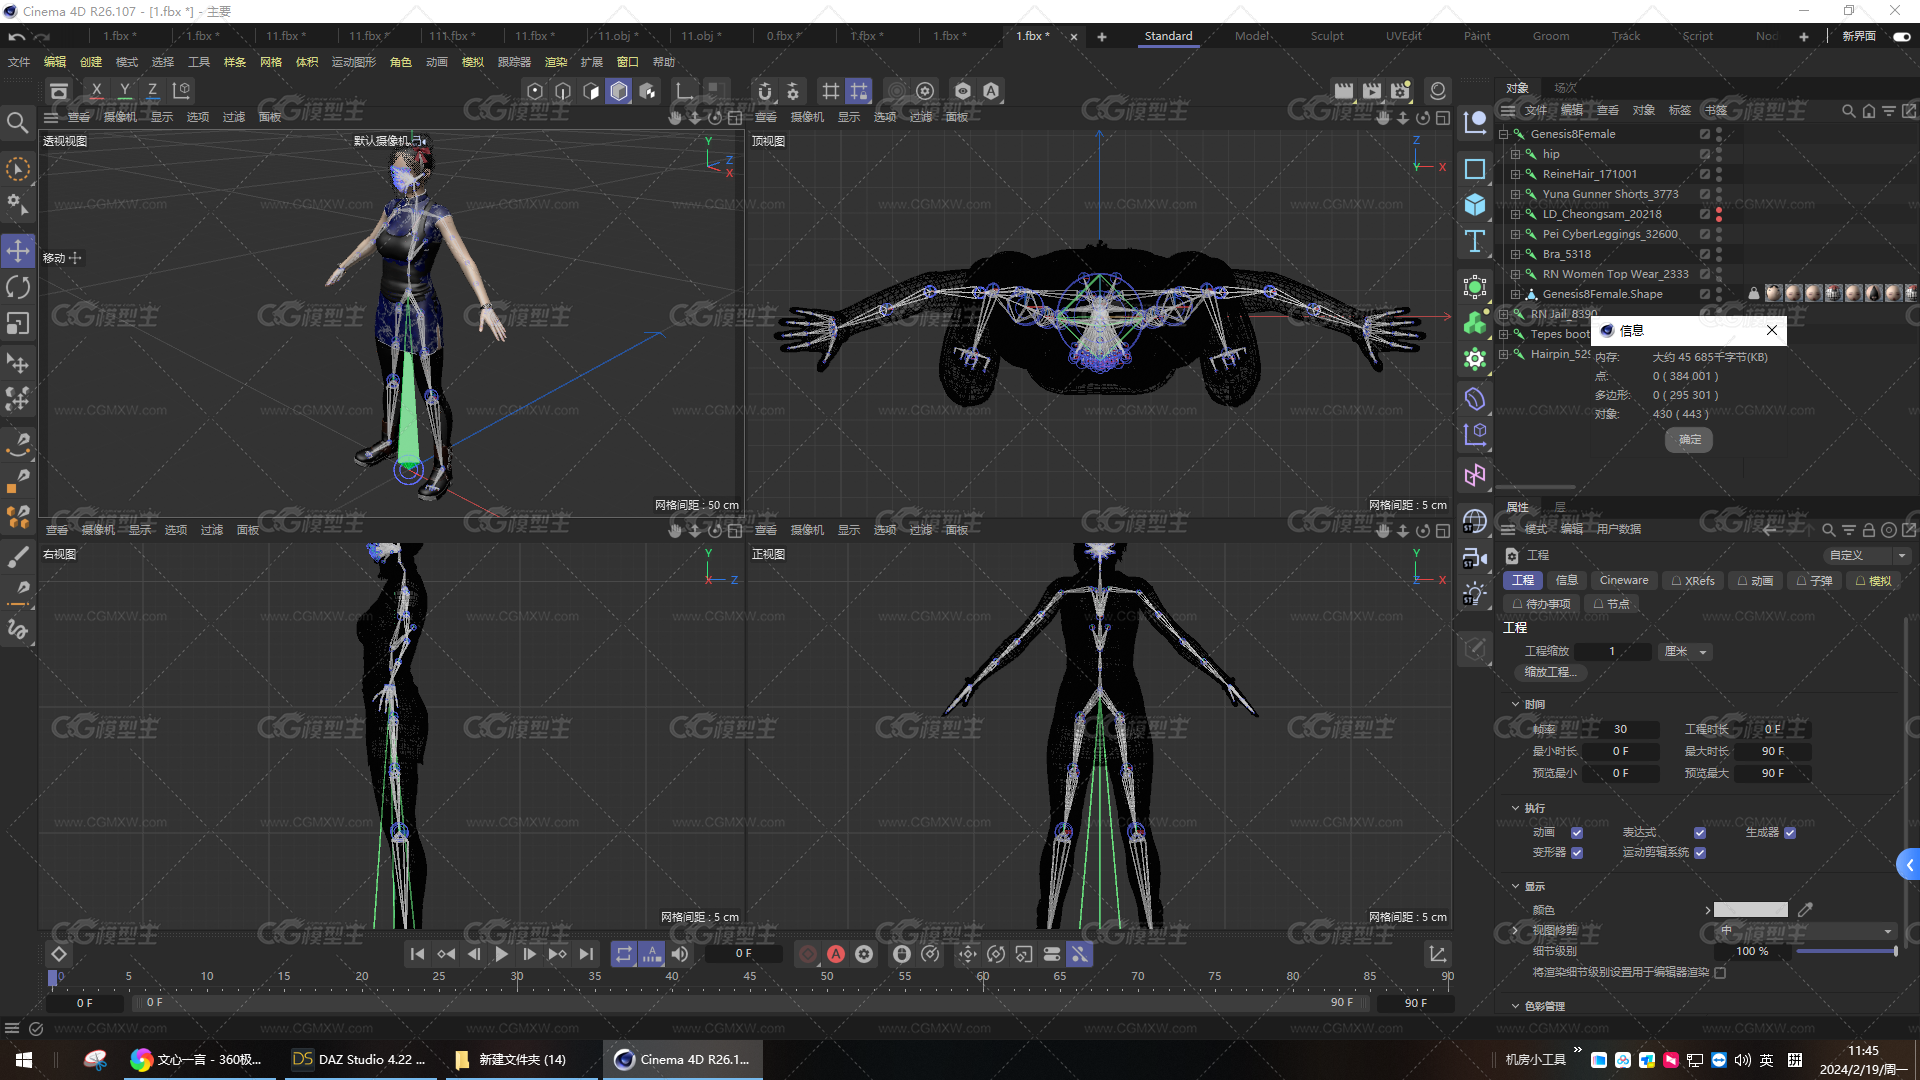Click the Cube primitive icon
Screen dimensions: 1920x1080
coord(1475,205)
